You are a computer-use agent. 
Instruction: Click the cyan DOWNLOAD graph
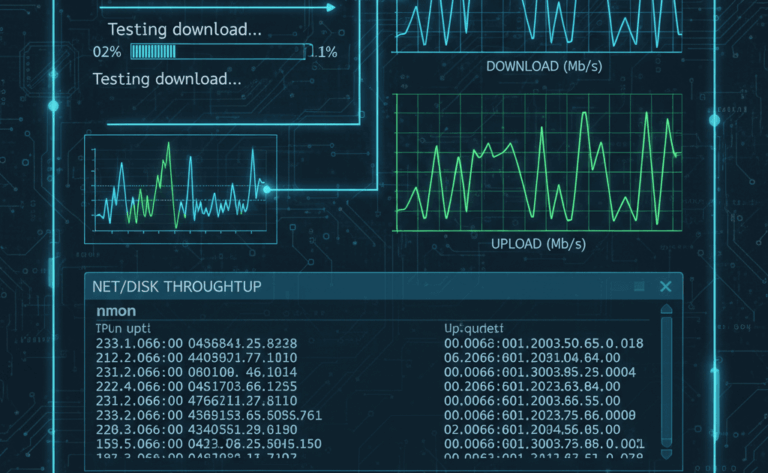(x=539, y=25)
